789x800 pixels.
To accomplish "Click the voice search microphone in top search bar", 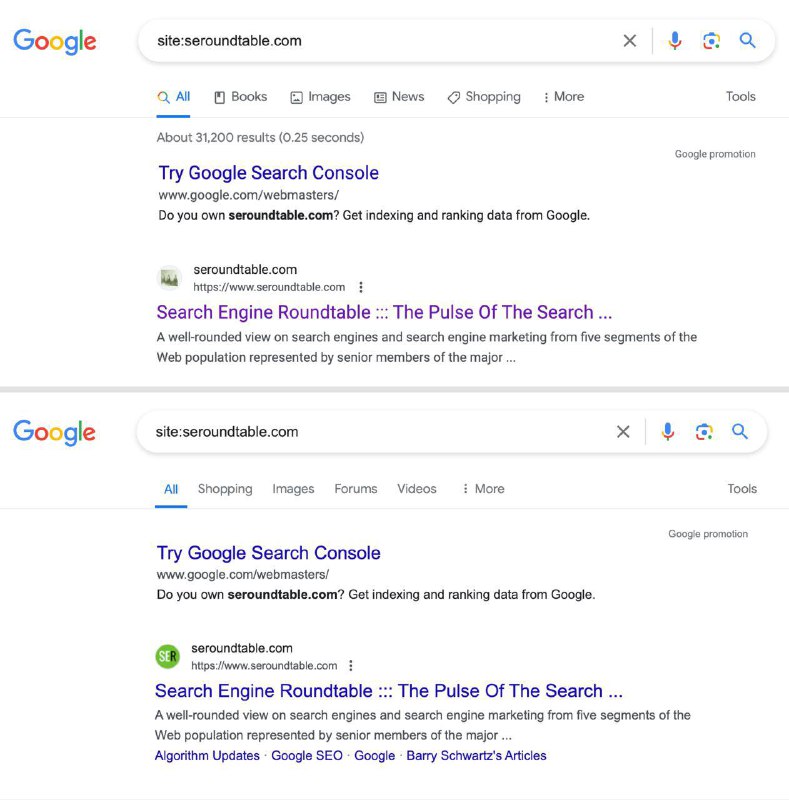I will 675,41.
